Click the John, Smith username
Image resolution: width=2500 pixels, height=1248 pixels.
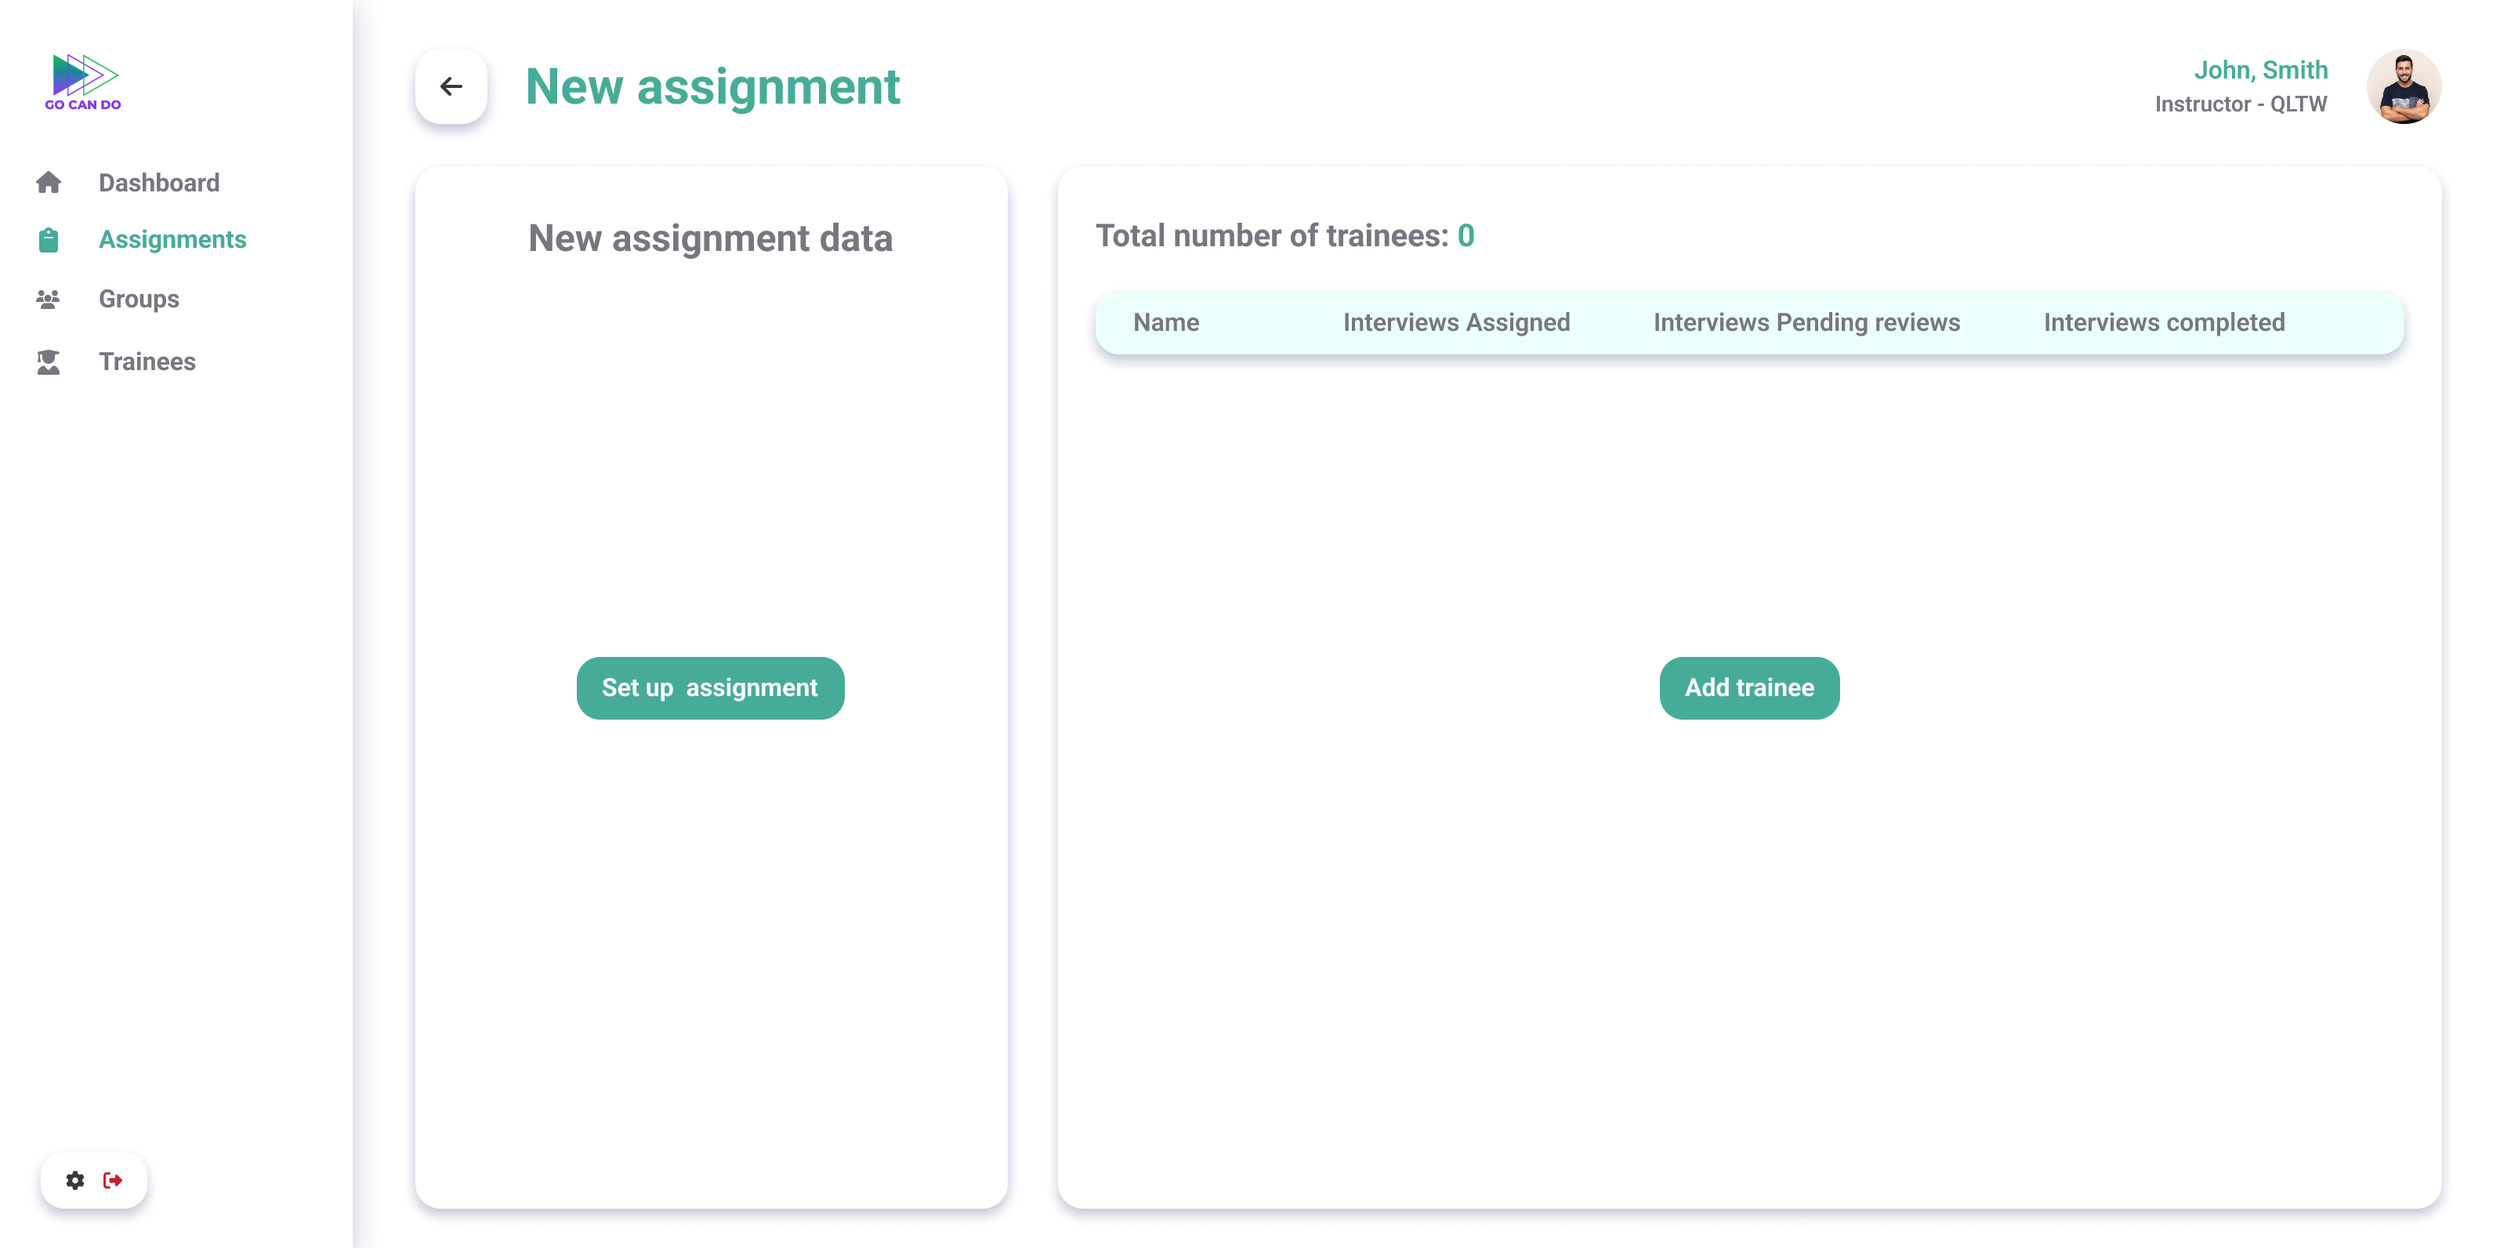tap(2260, 70)
